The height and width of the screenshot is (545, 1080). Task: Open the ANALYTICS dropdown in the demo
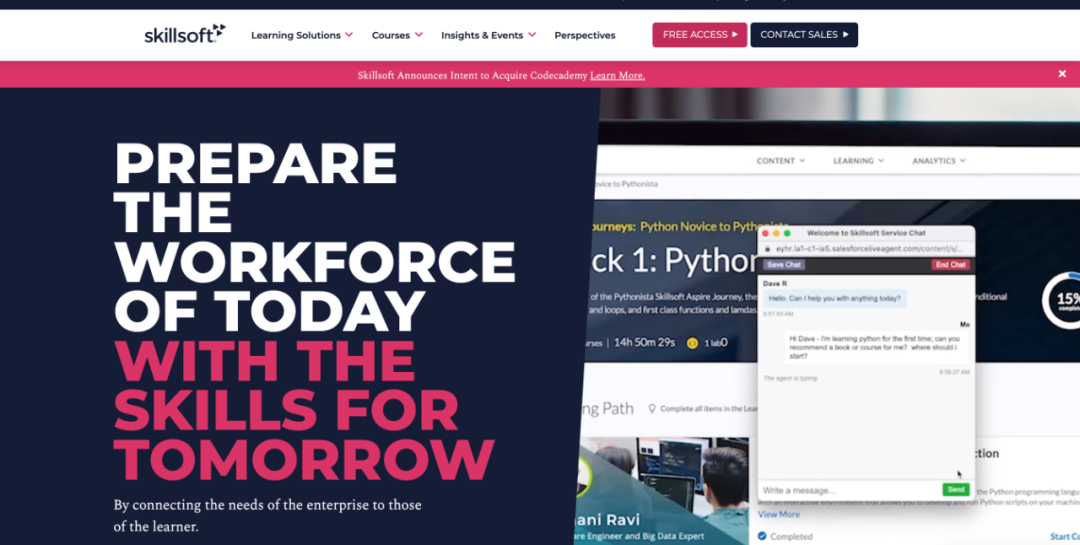[939, 161]
